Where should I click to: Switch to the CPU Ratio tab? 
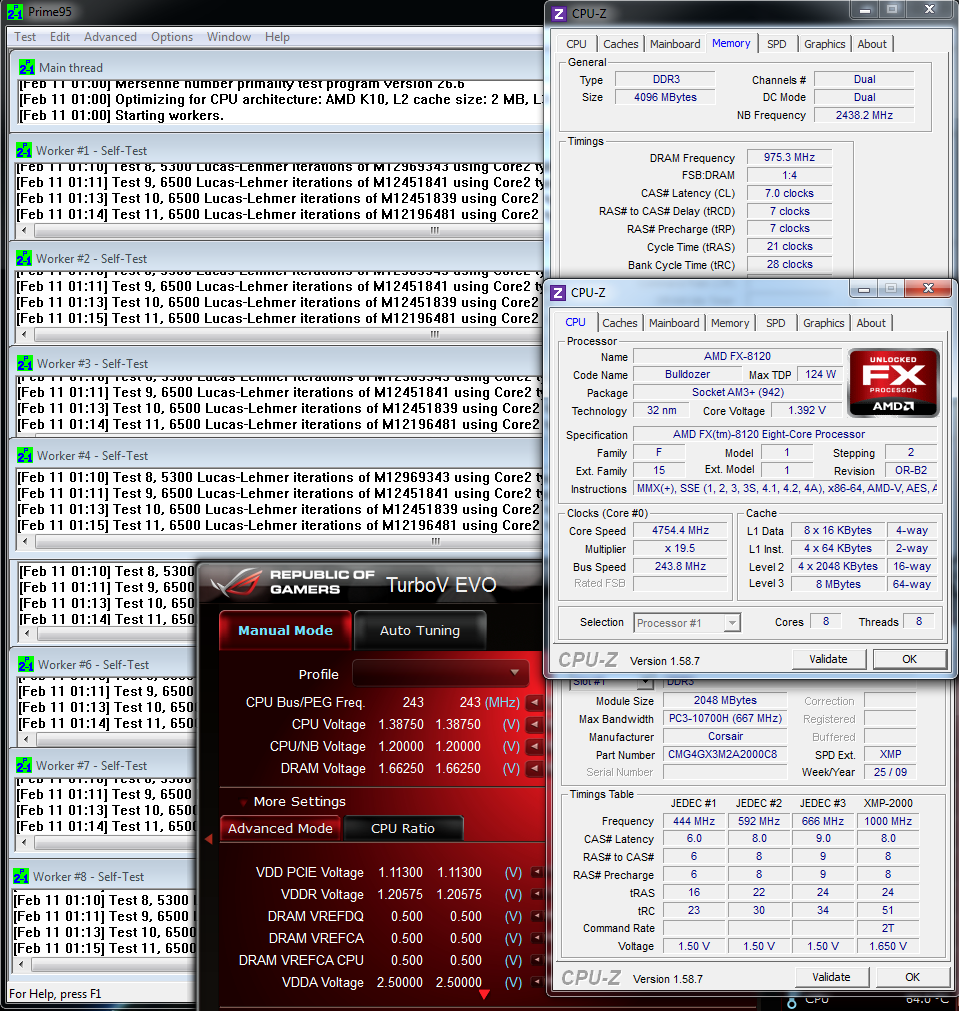click(403, 828)
